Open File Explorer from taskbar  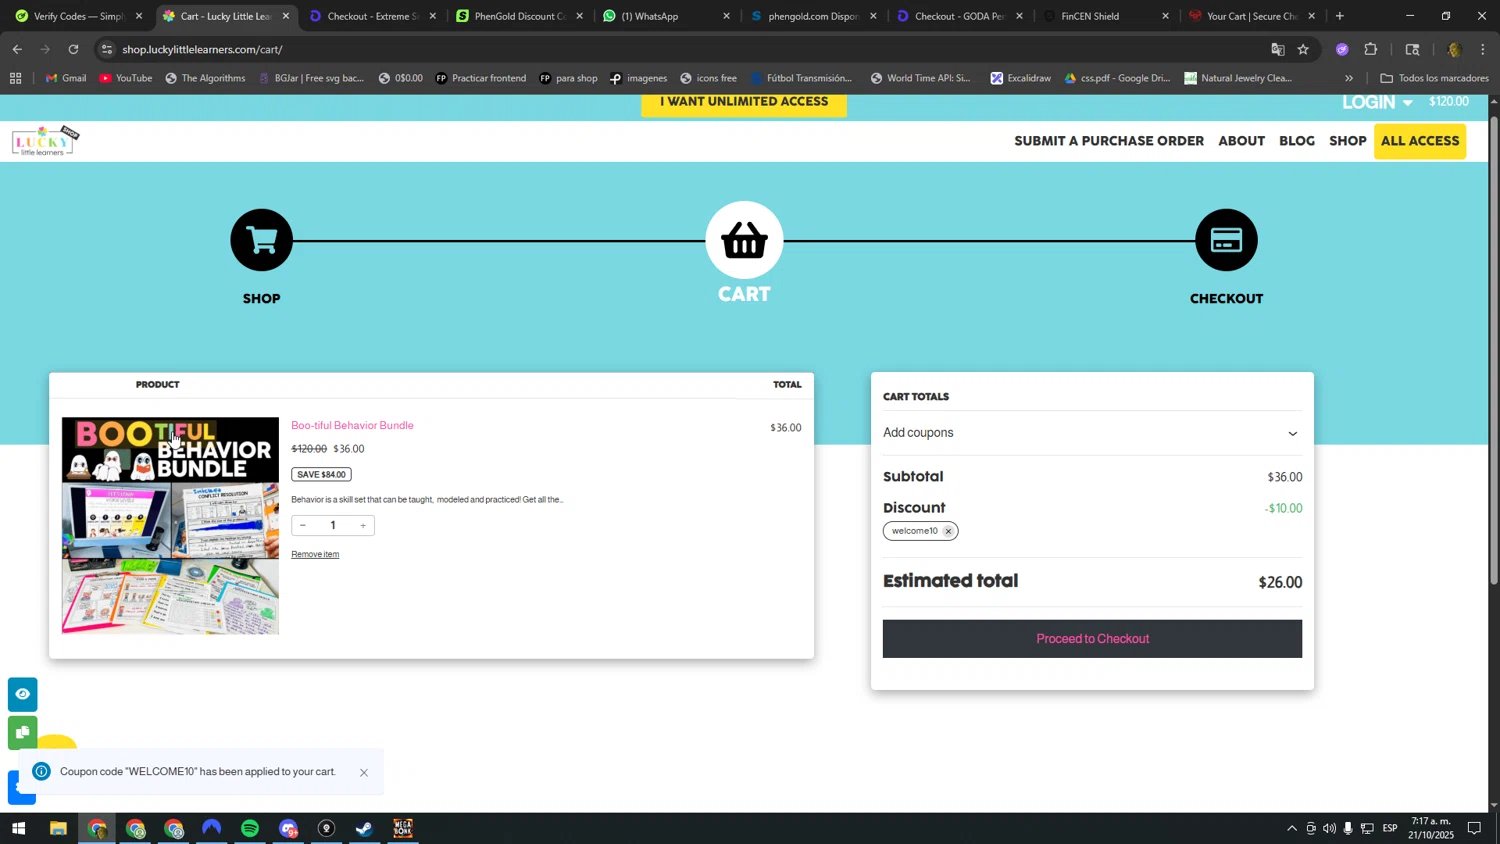(58, 829)
